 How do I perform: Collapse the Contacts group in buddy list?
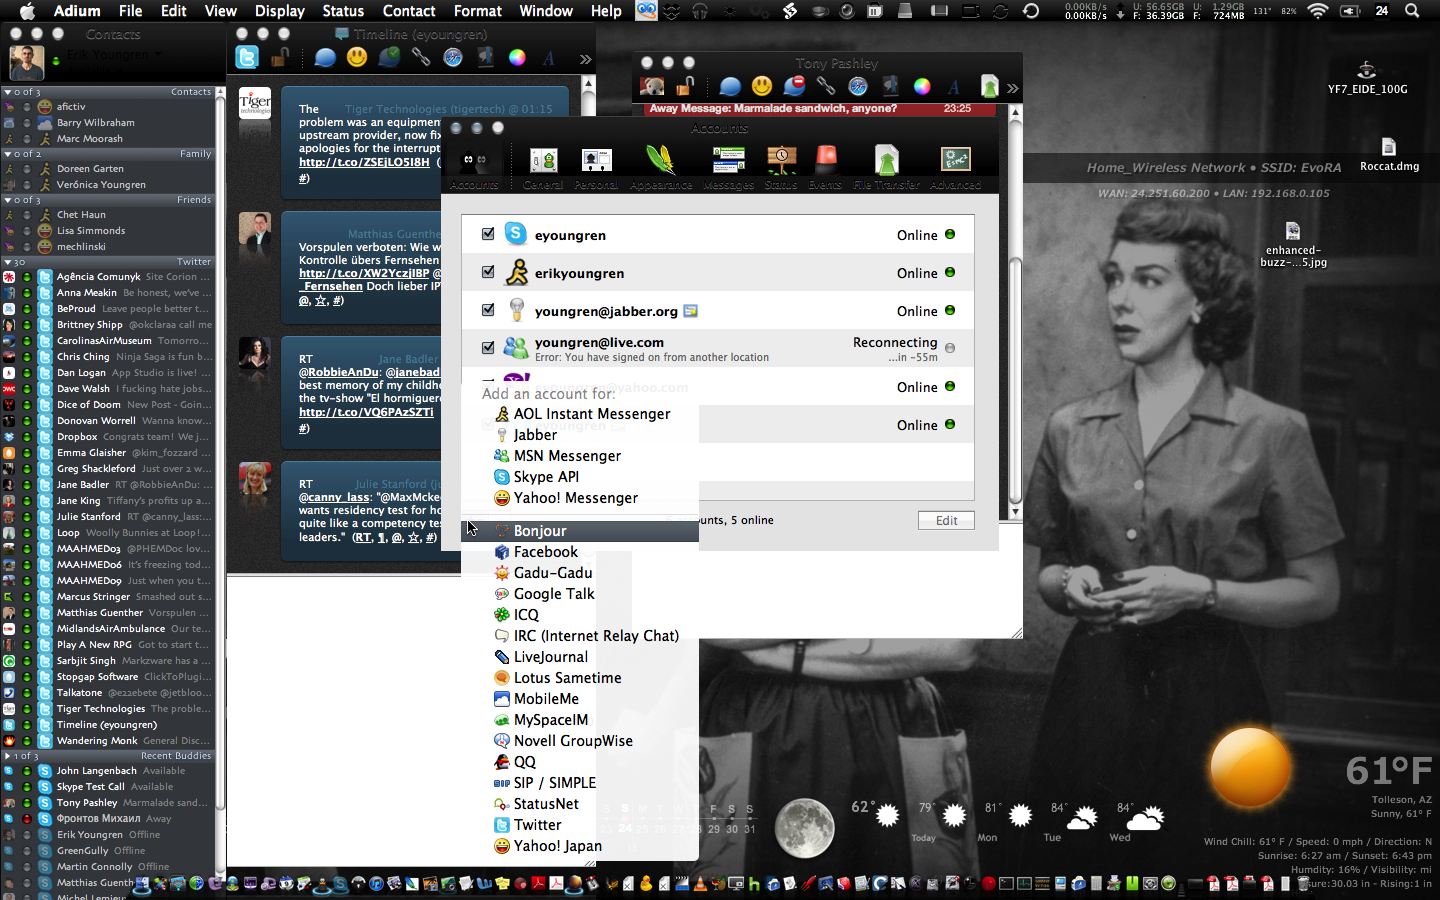click(7, 92)
